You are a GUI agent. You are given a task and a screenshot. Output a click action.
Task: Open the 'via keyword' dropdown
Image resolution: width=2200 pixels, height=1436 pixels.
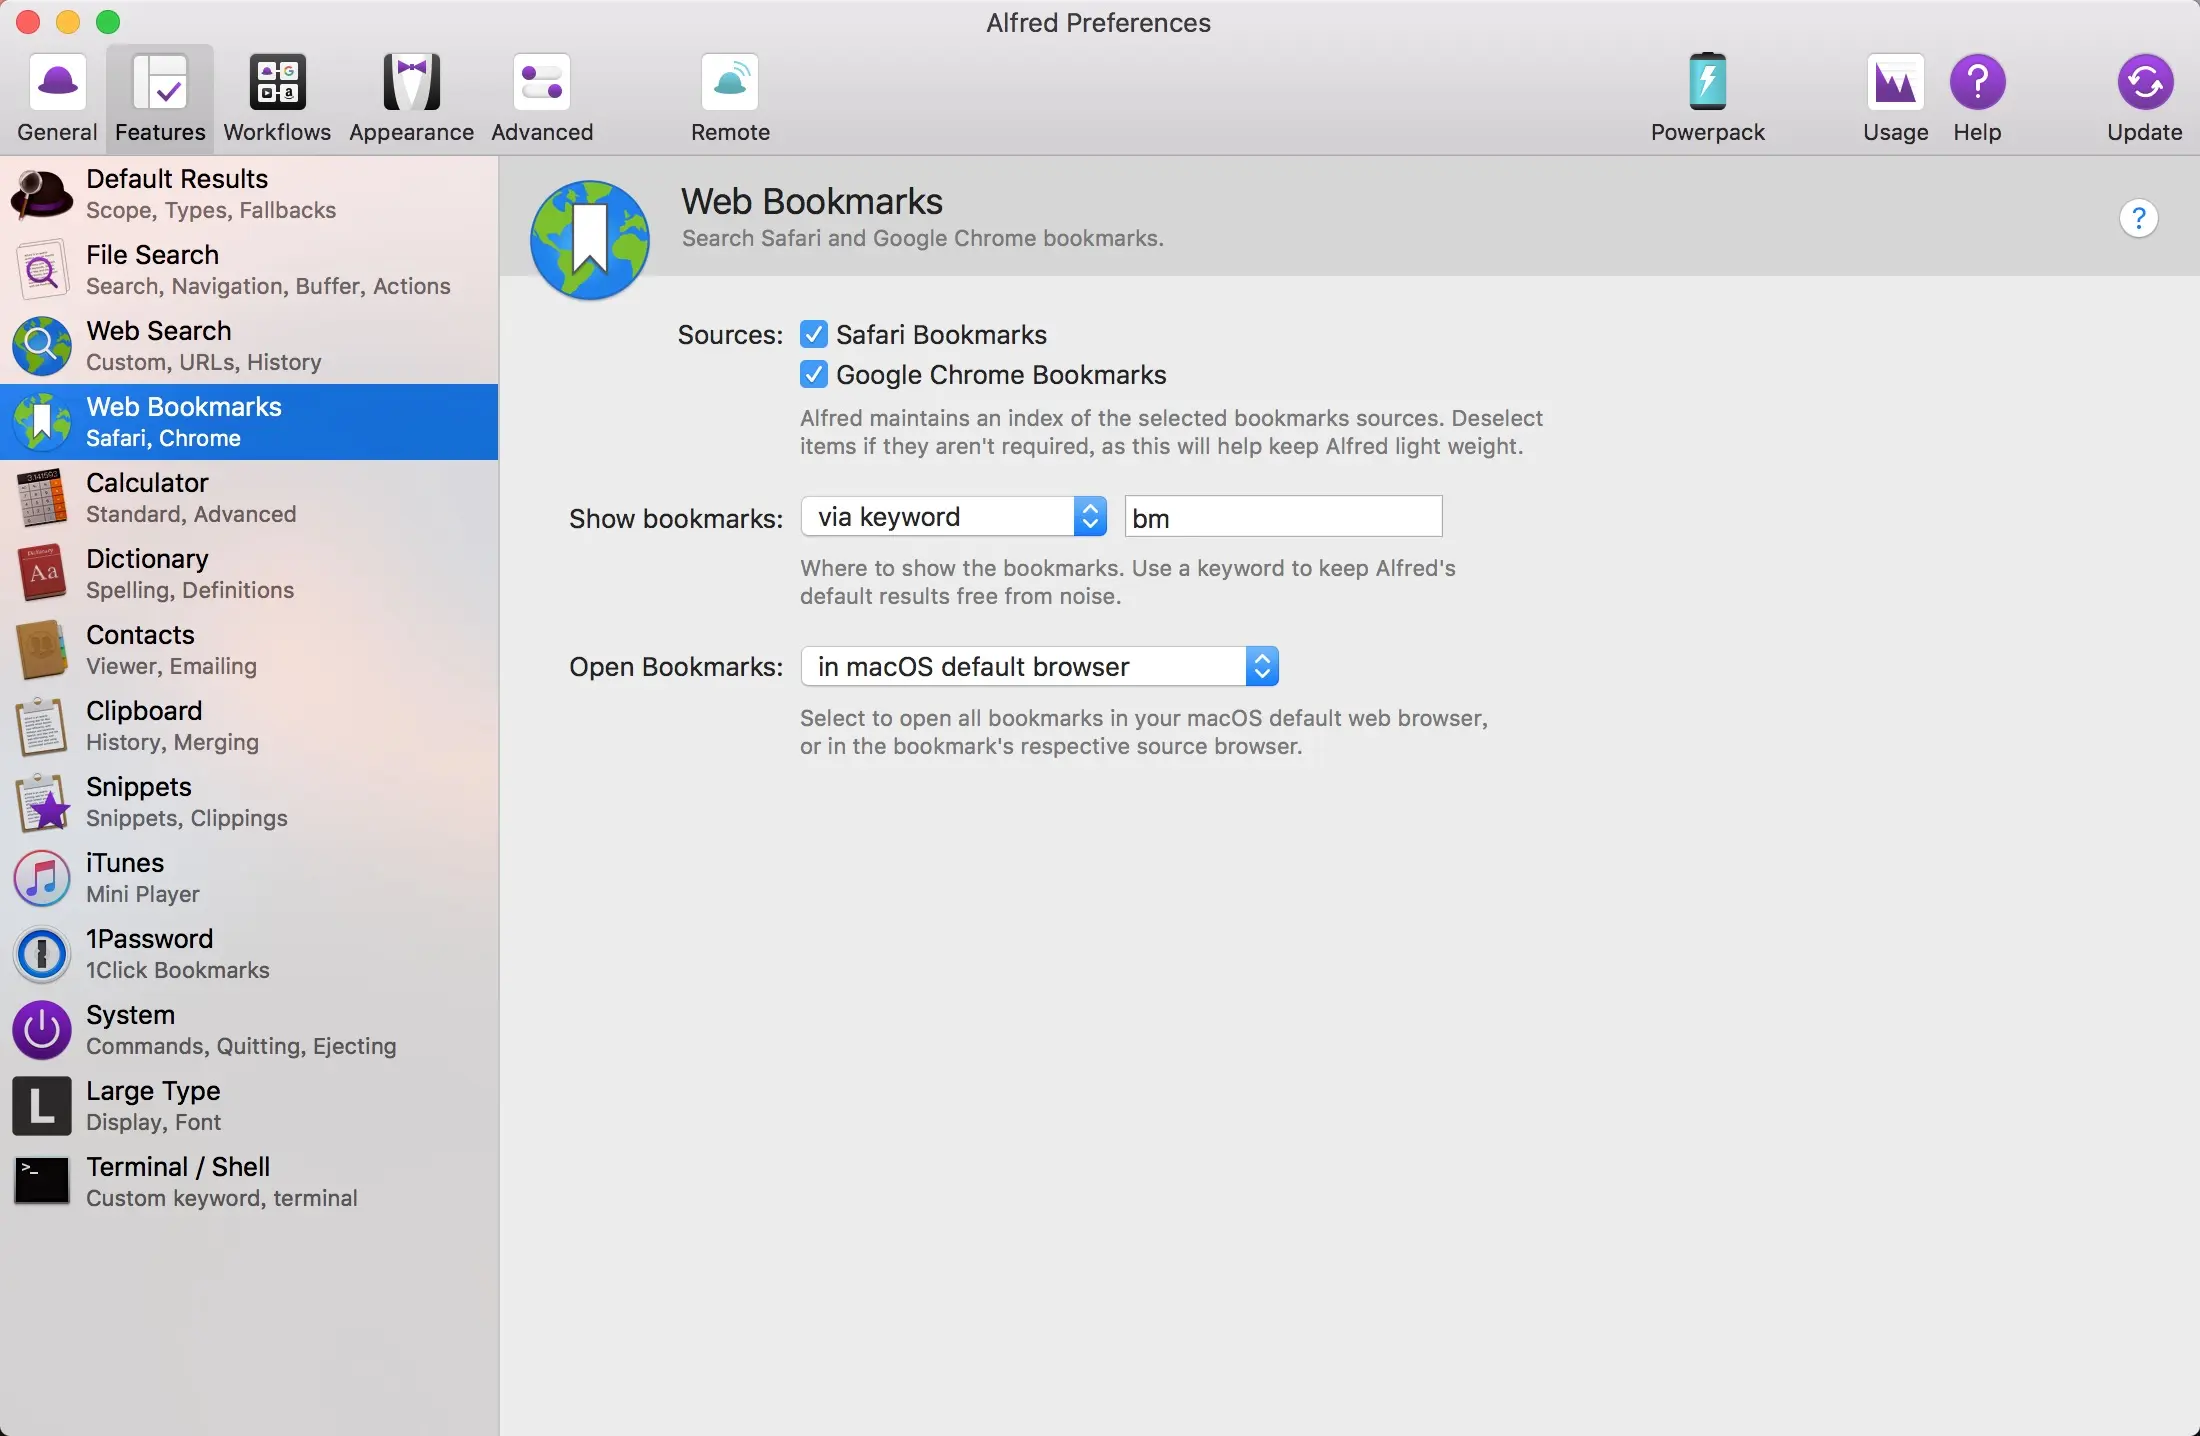pos(953,517)
